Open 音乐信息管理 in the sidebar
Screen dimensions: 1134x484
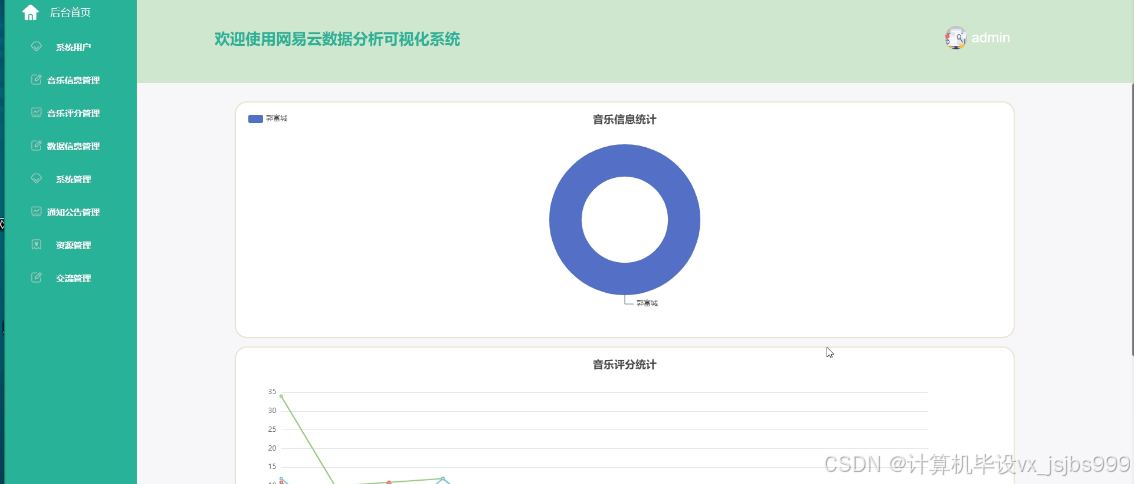click(x=73, y=80)
